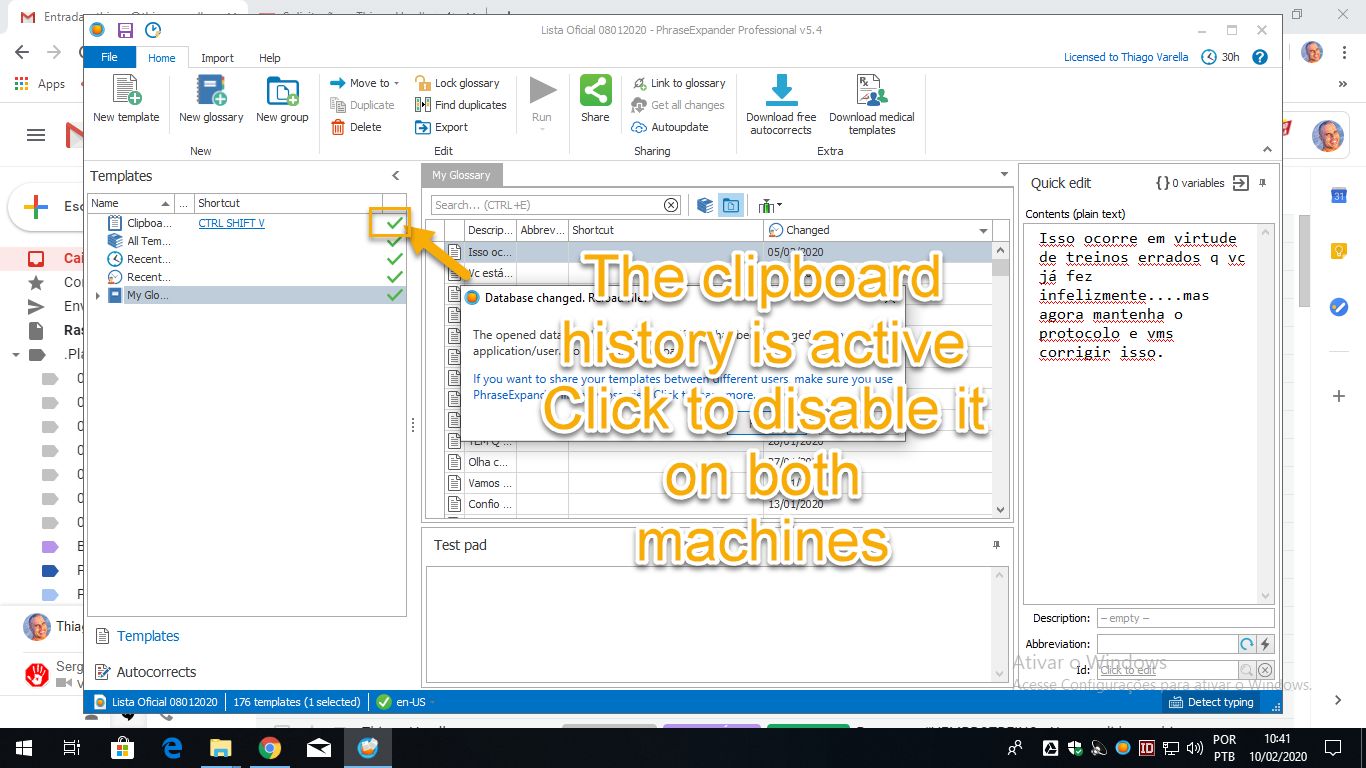The width and height of the screenshot is (1366, 768).
Task: Click the 30h time saved indicator
Action: tap(1221, 57)
